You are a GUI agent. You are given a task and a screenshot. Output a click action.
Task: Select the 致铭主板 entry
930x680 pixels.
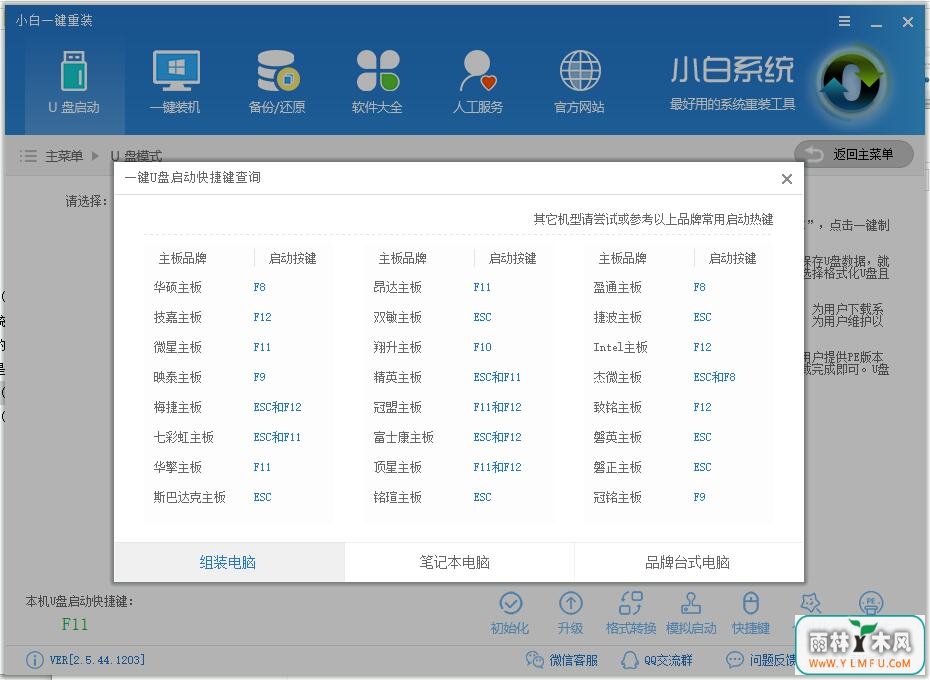617,407
